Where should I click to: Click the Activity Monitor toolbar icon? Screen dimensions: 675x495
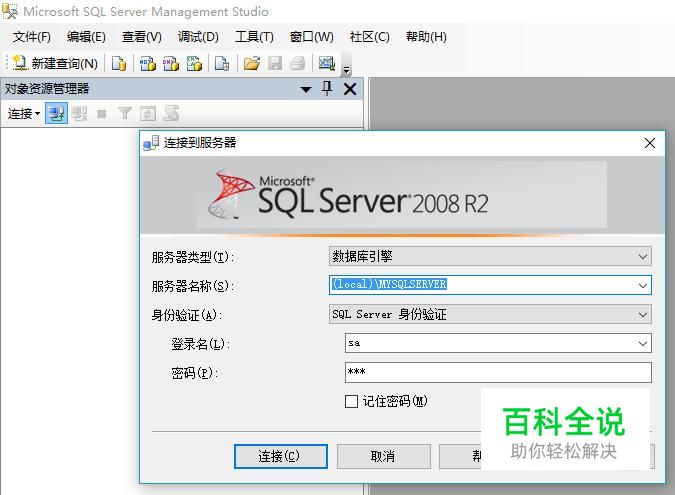[327, 63]
